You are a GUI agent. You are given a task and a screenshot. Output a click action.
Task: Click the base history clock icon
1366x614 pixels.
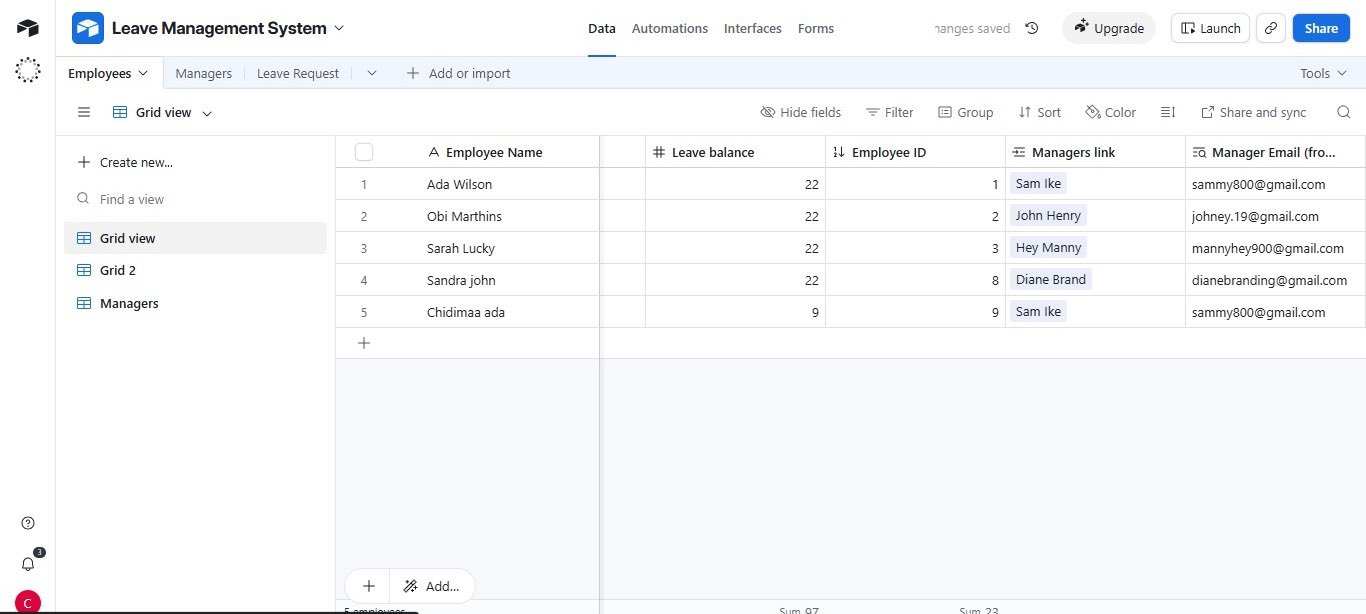click(x=1032, y=28)
